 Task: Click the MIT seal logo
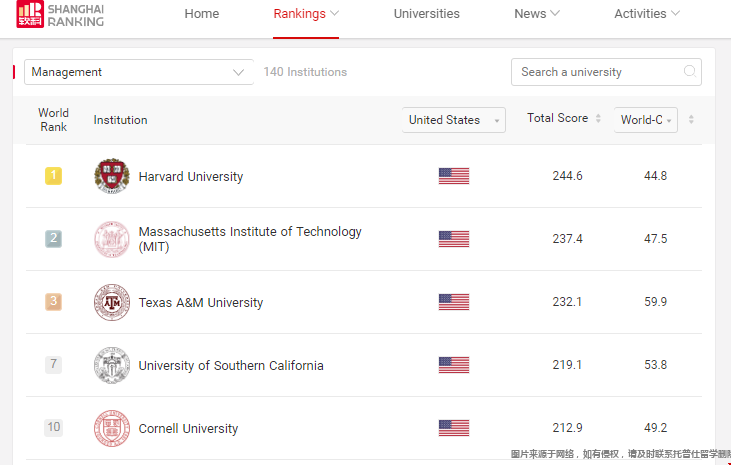coord(112,239)
